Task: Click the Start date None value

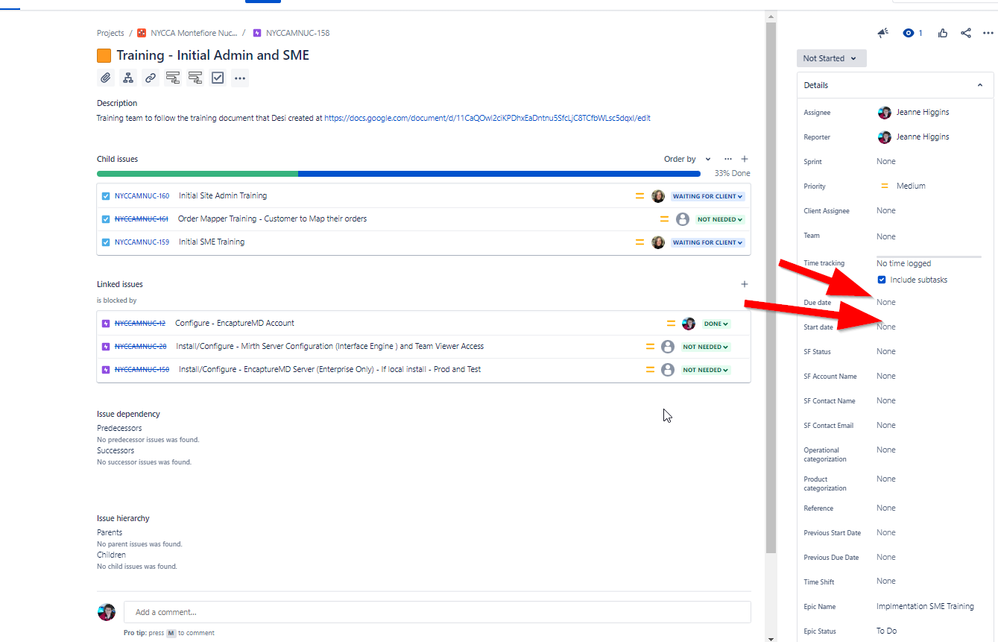Action: pyautogui.click(x=886, y=327)
